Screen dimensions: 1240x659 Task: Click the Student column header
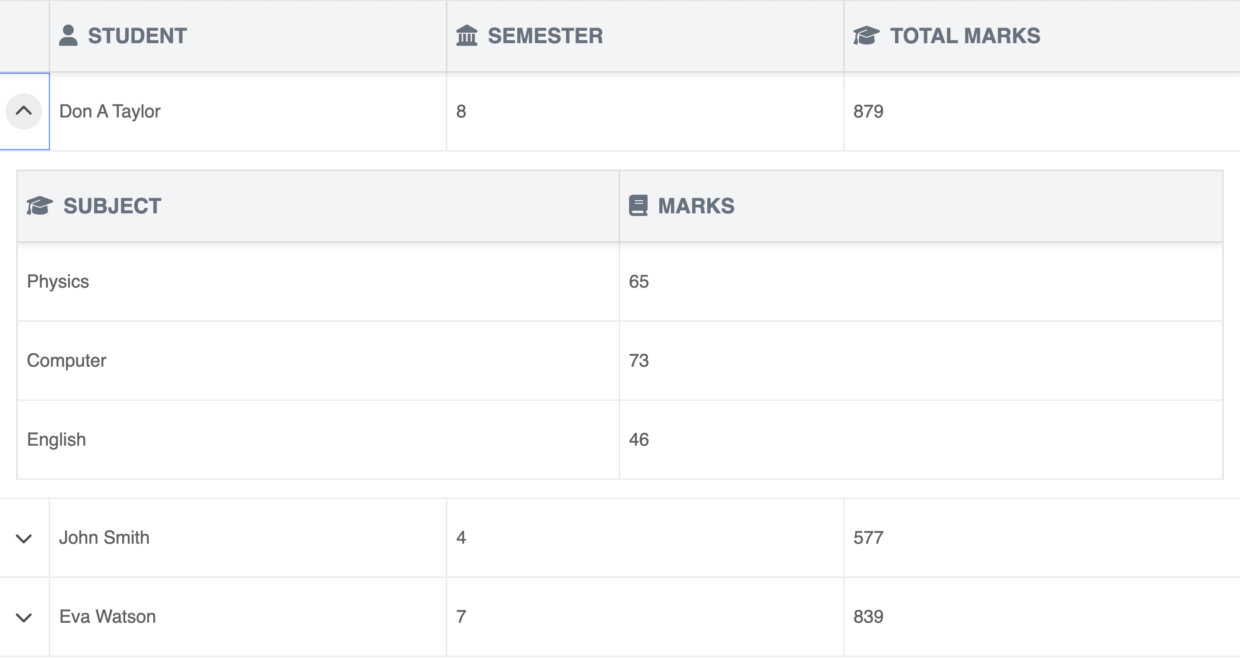(137, 36)
